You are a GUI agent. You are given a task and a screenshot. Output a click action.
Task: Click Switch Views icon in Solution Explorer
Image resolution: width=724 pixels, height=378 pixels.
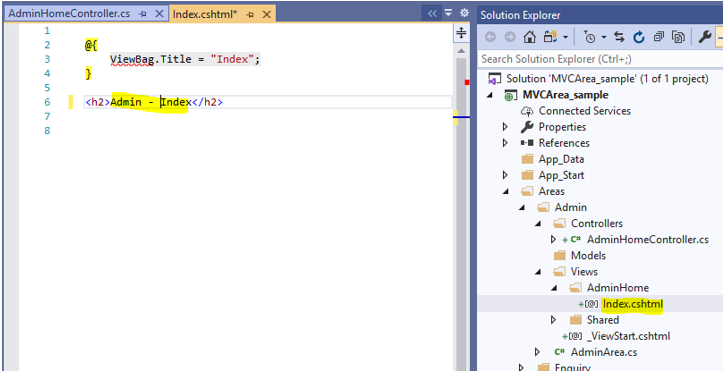(550, 37)
